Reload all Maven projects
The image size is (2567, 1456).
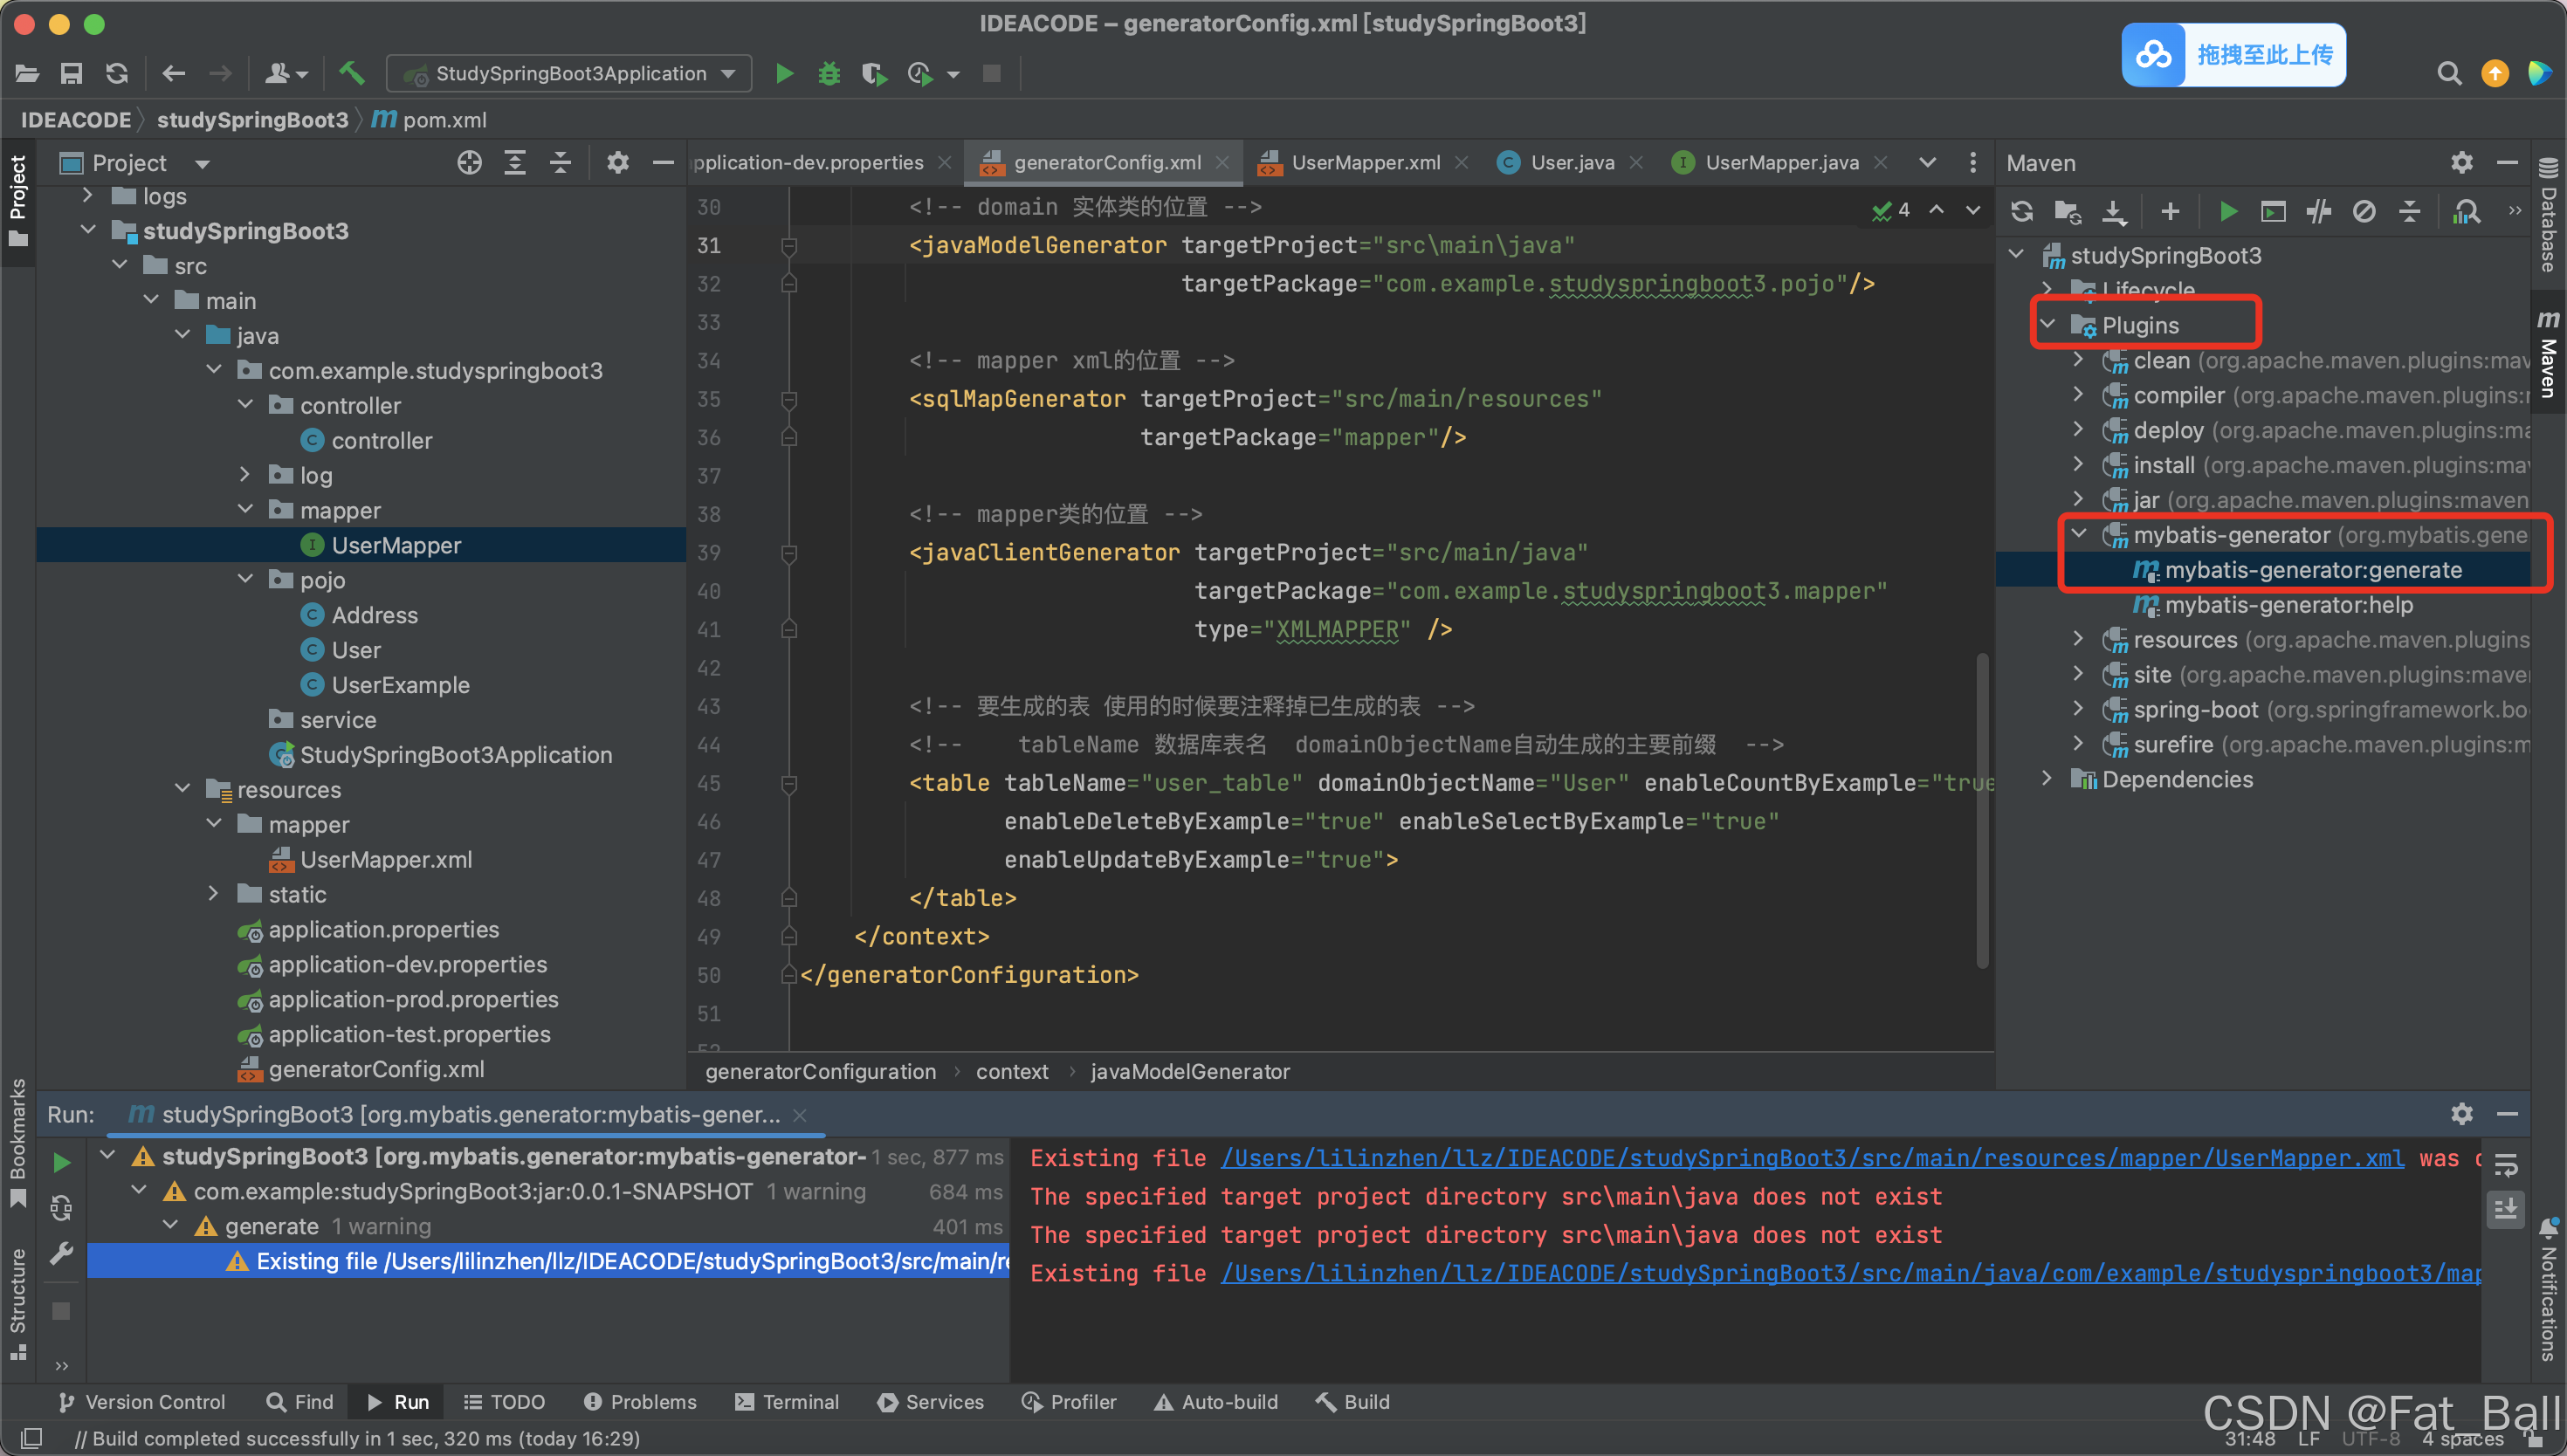(2021, 211)
